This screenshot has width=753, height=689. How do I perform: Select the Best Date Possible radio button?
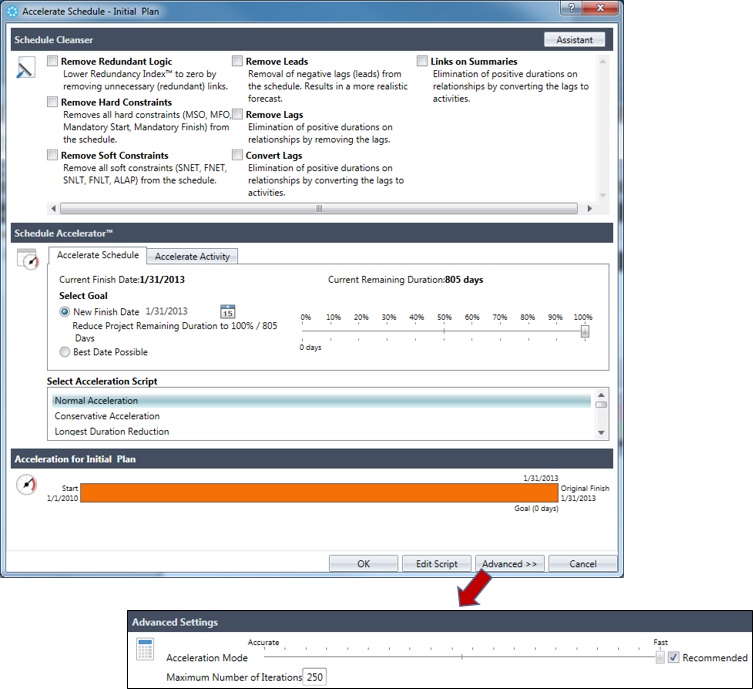(x=65, y=352)
